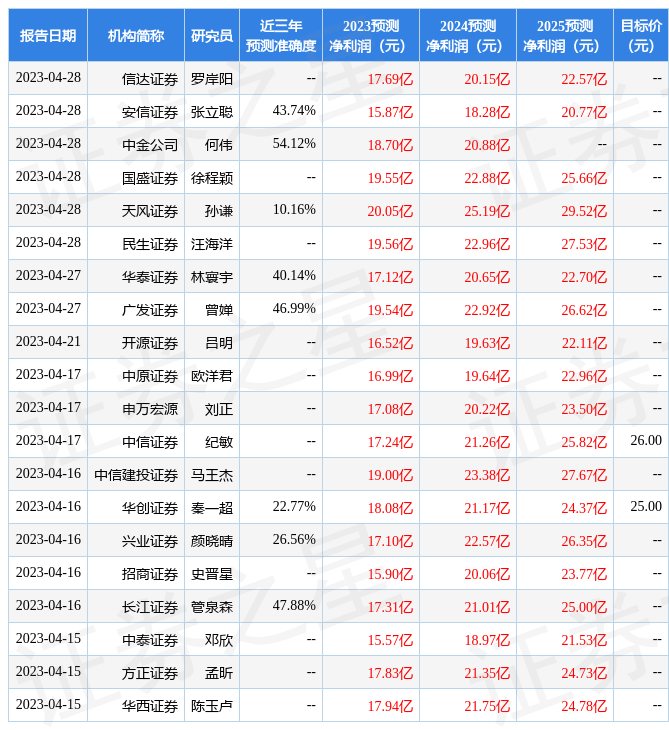Viewport: 669px width, 730px height.
Task: Click the 46.99% accuracy value
Action: tap(294, 308)
